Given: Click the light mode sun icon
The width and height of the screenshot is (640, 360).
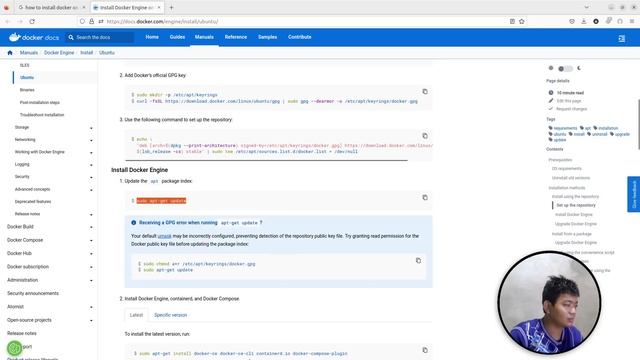Looking at the screenshot, I should tap(551, 68).
